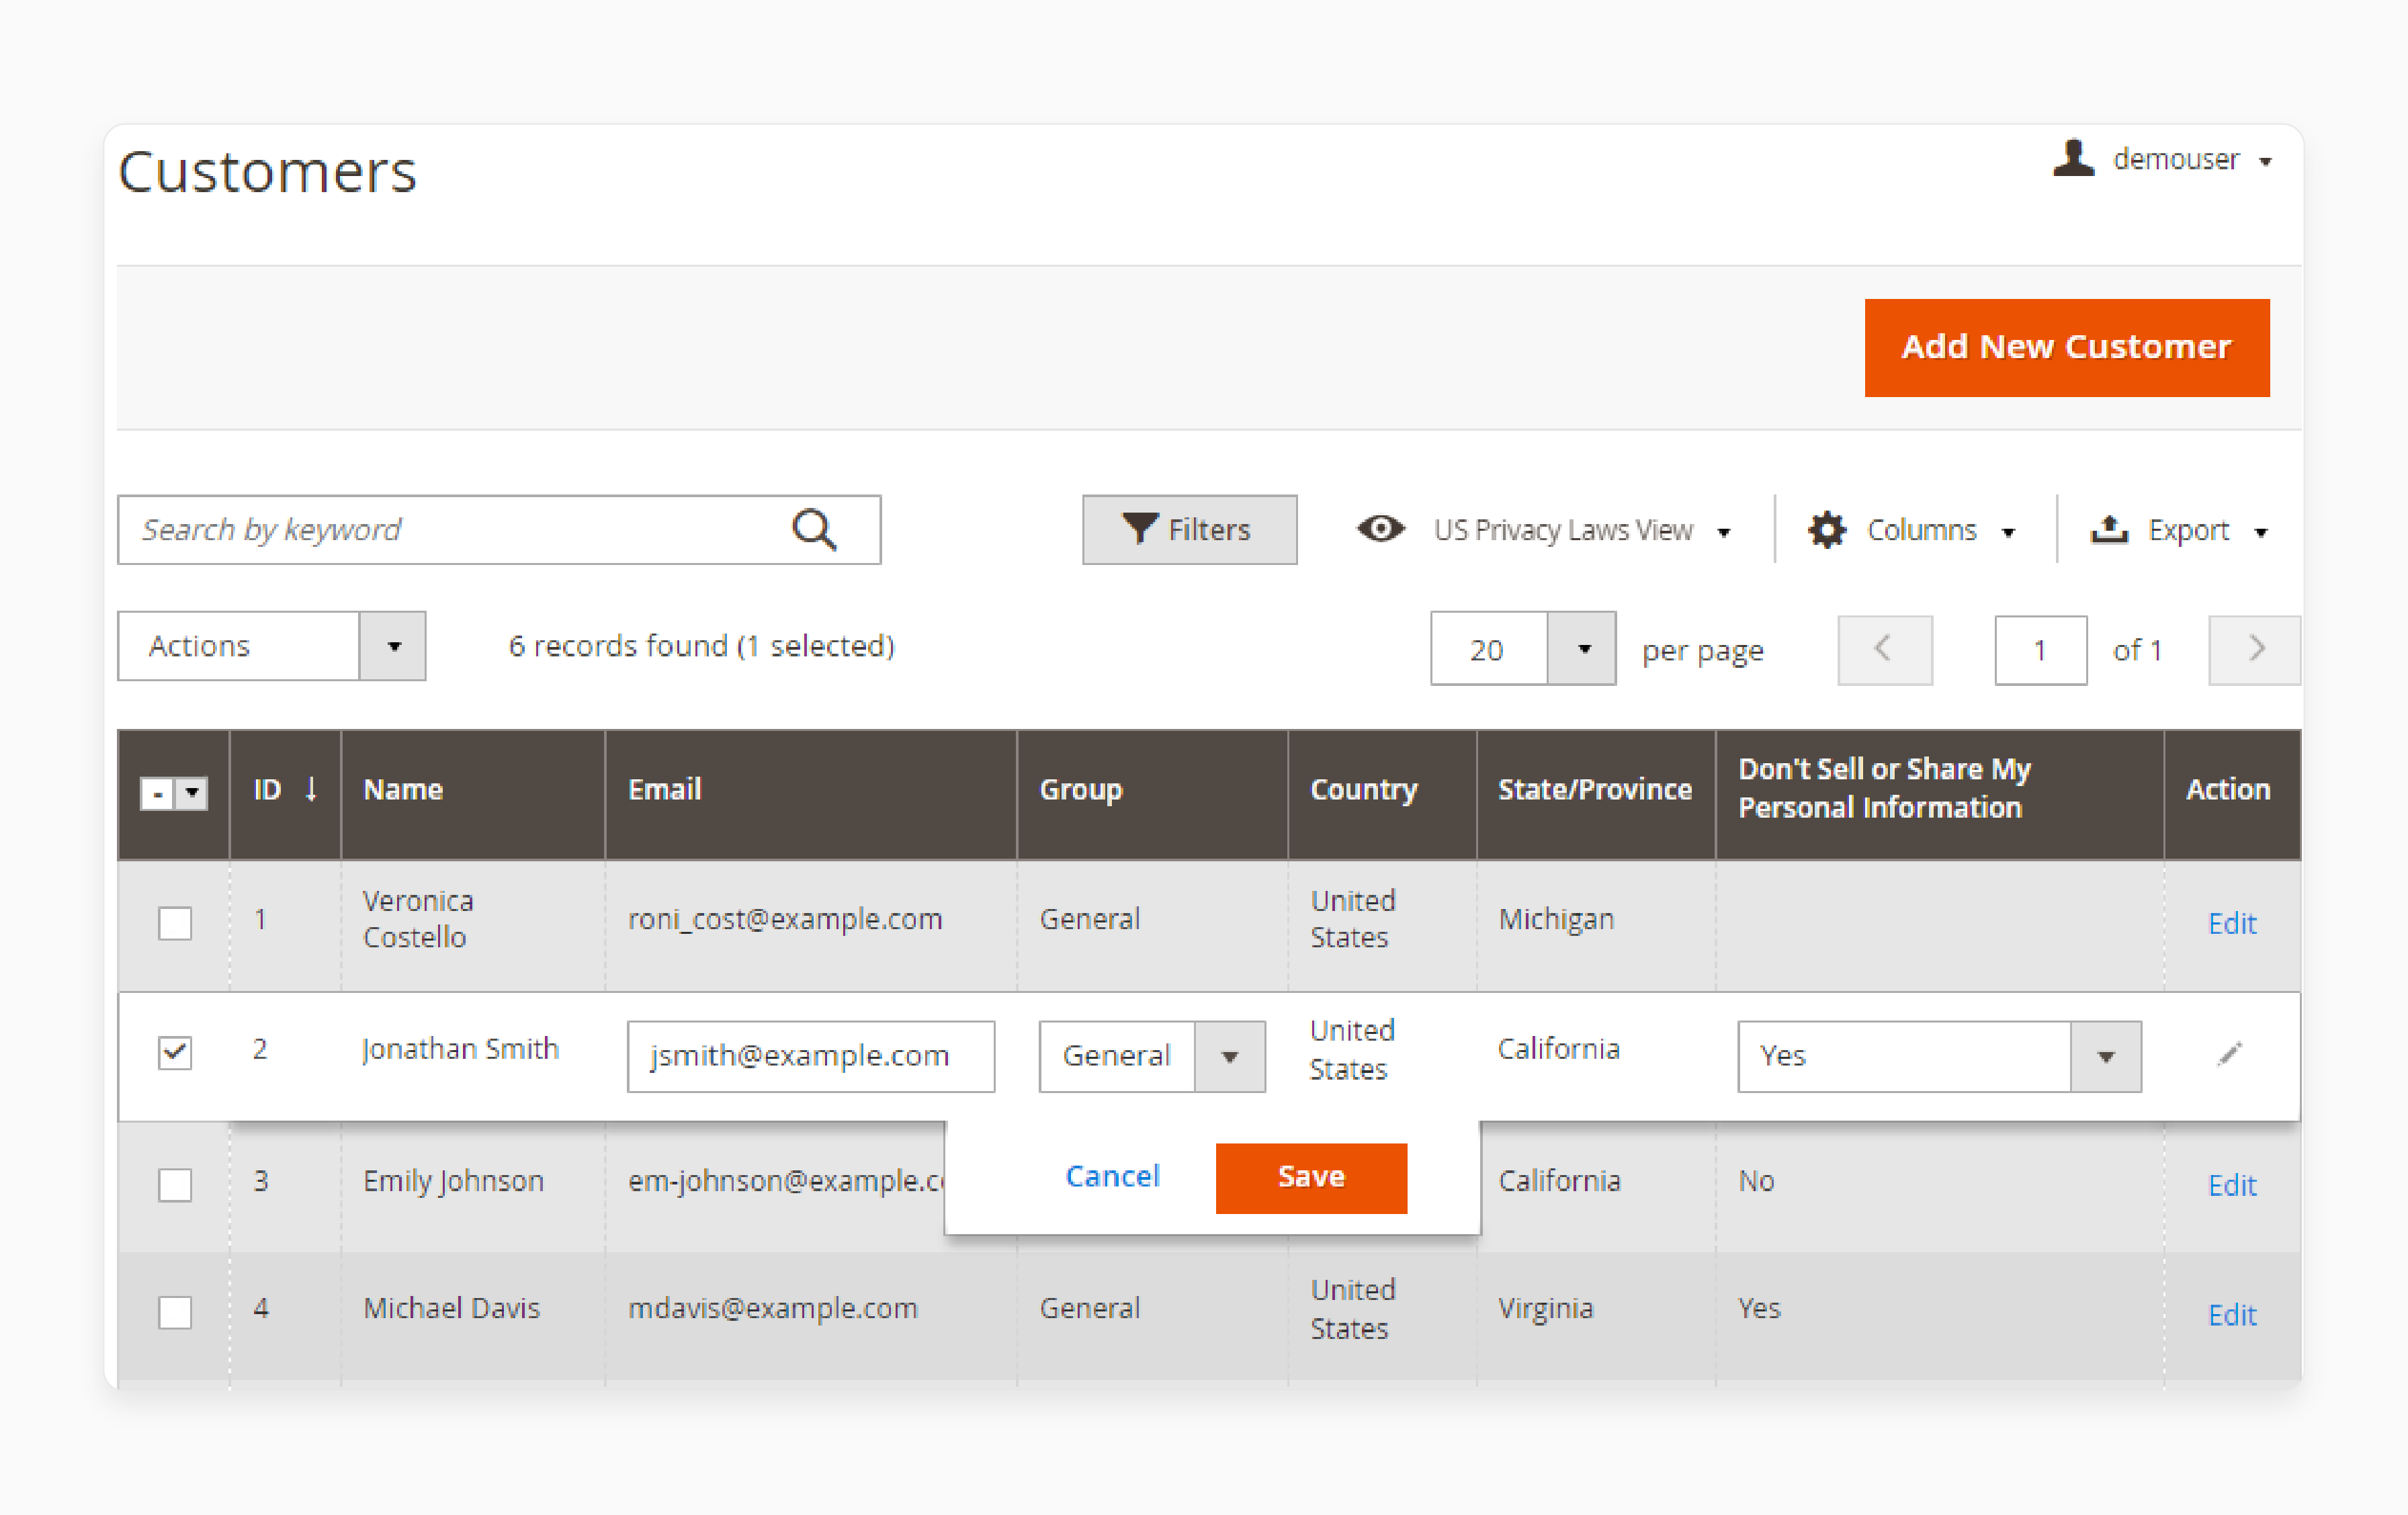Go to the next page arrow
Image resolution: width=2408 pixels, height=1515 pixels.
(2255, 649)
